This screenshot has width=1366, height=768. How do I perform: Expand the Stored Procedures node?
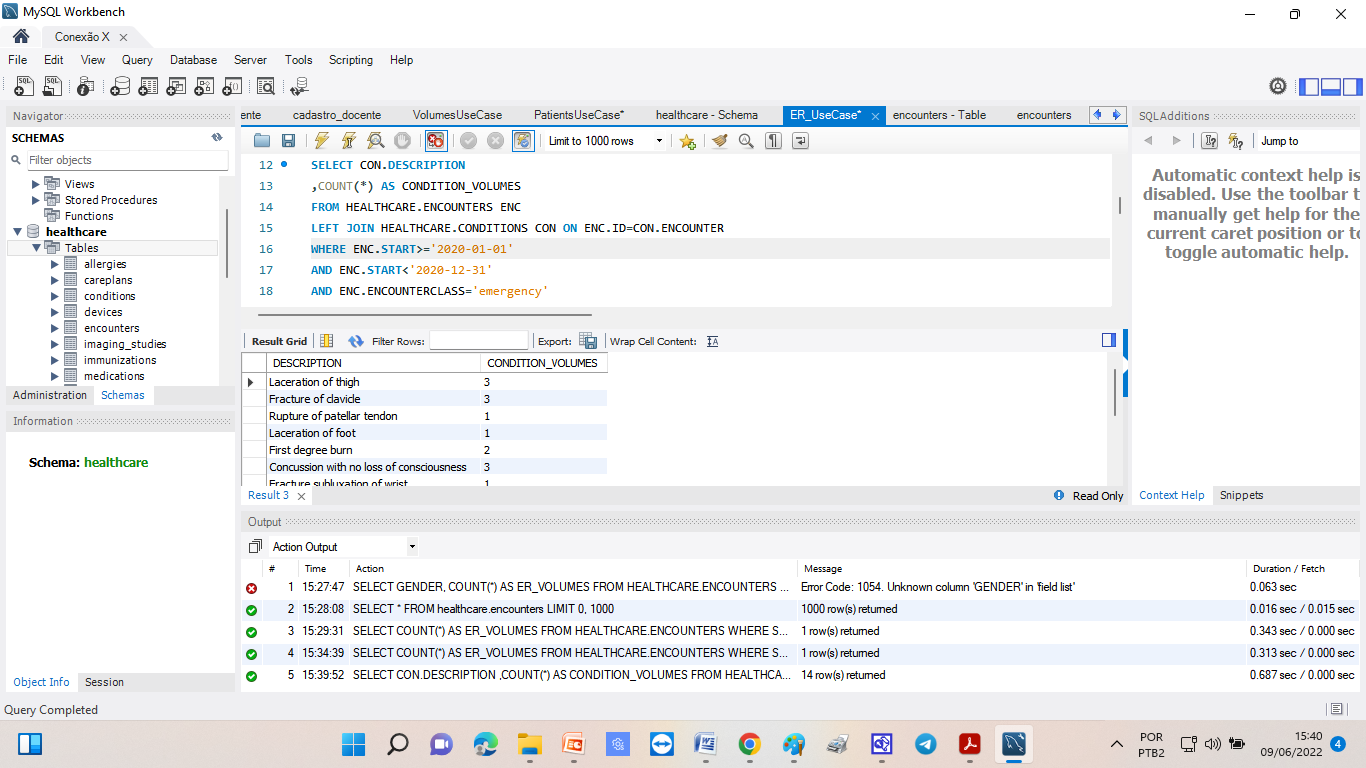[x=36, y=200]
